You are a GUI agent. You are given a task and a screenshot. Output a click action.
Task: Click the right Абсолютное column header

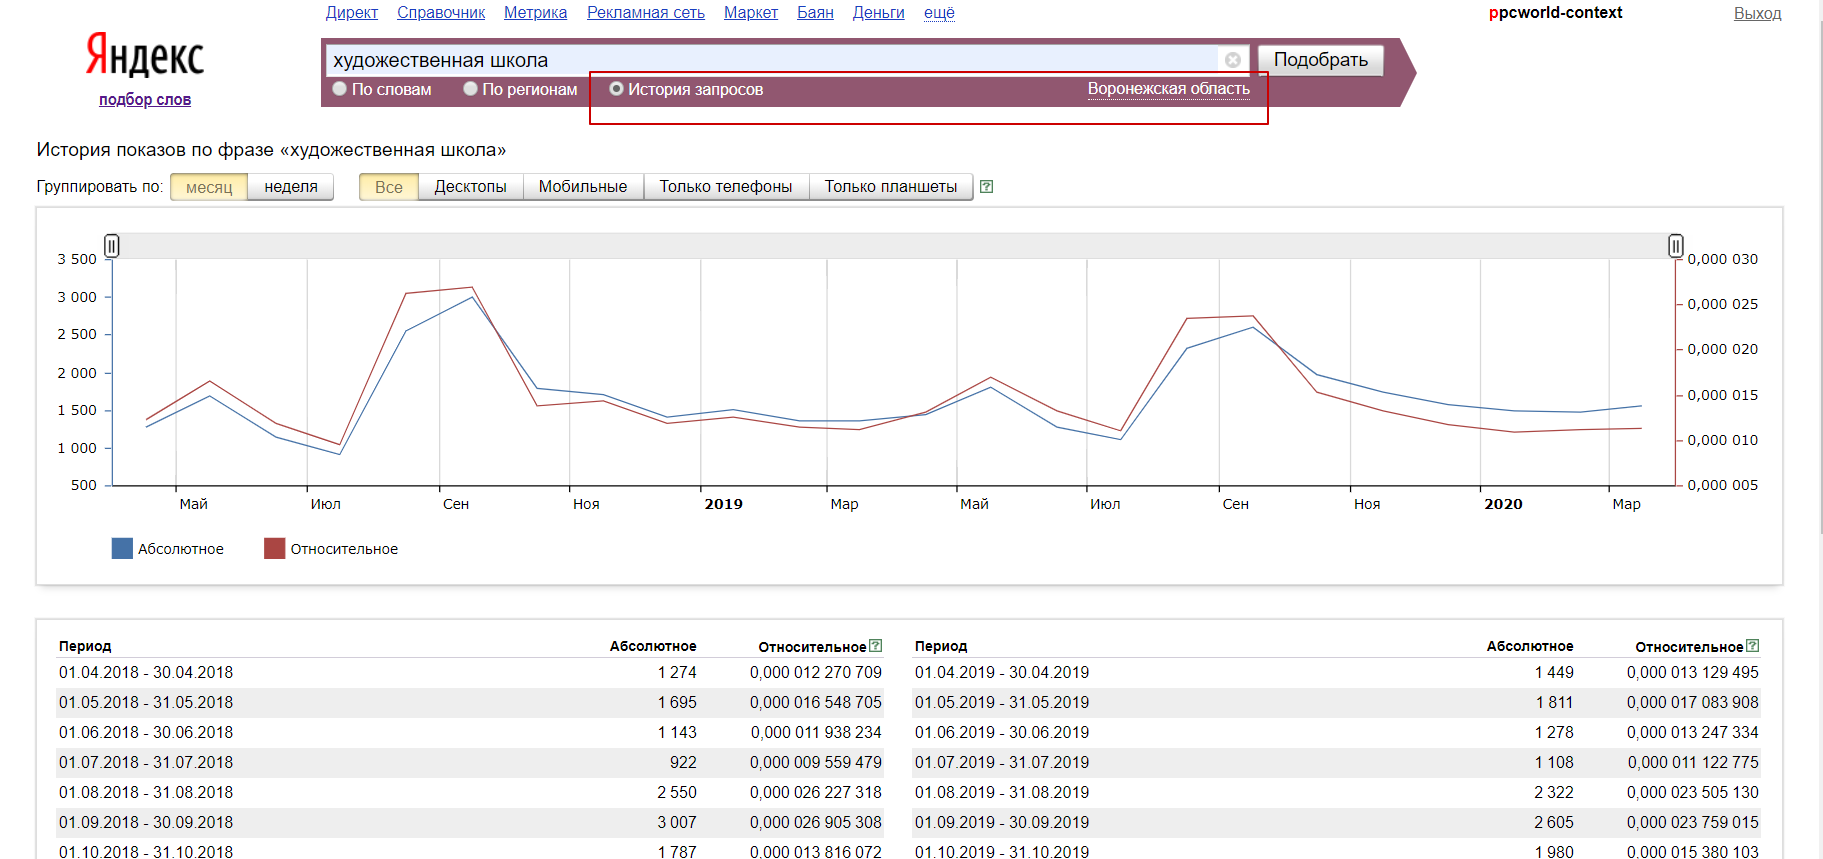click(1530, 647)
